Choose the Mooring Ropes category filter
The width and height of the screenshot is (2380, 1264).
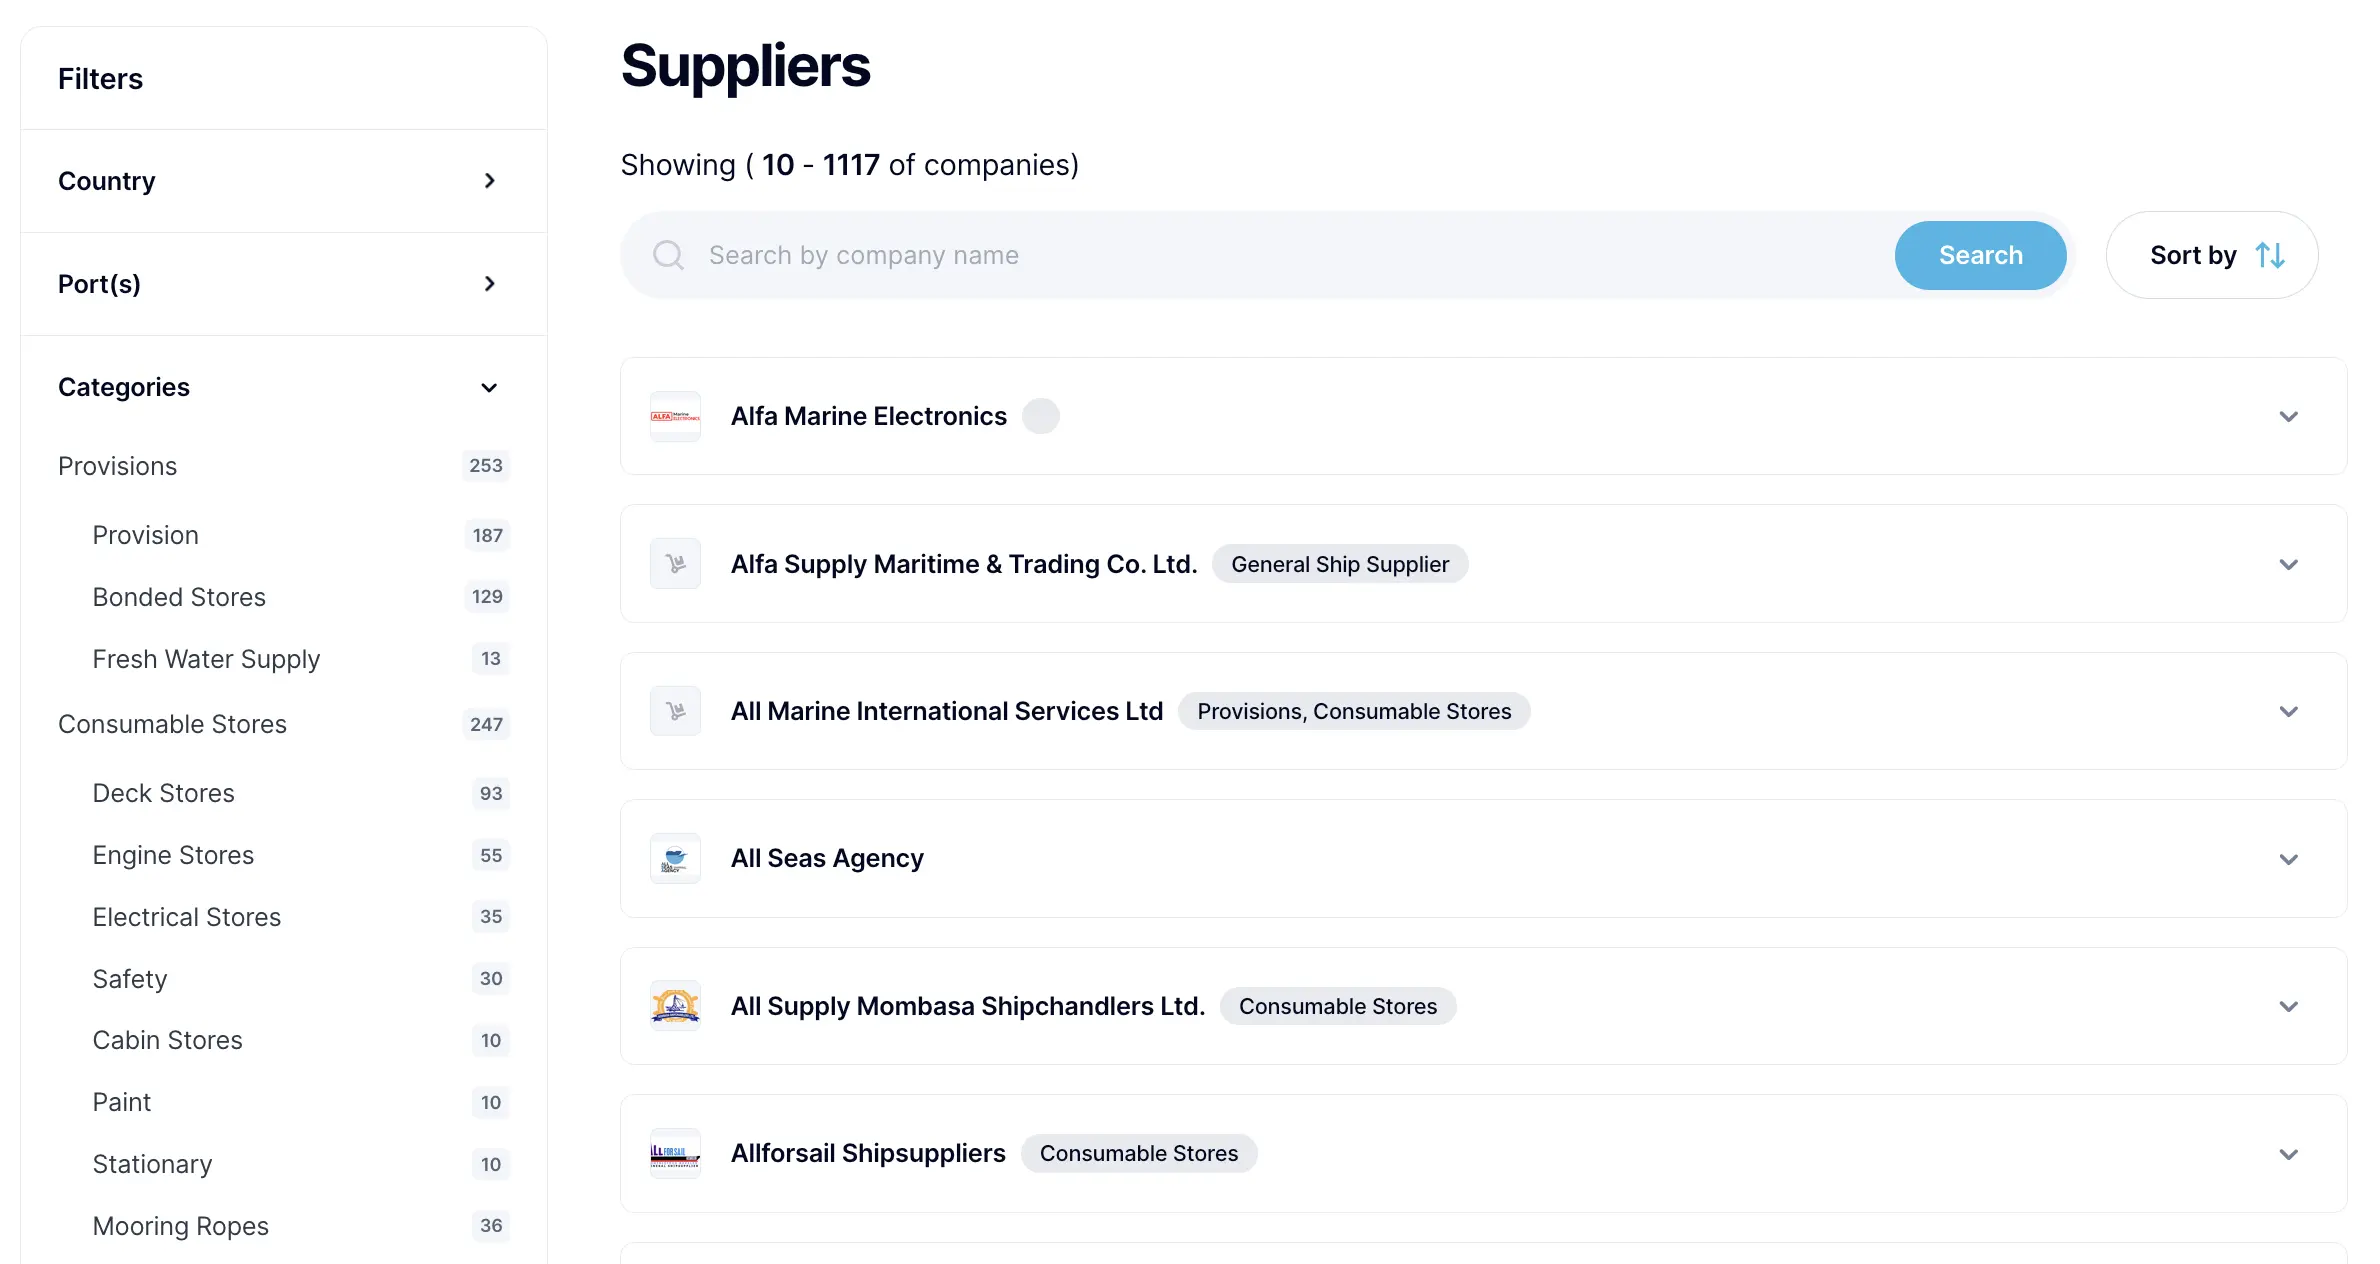(180, 1226)
